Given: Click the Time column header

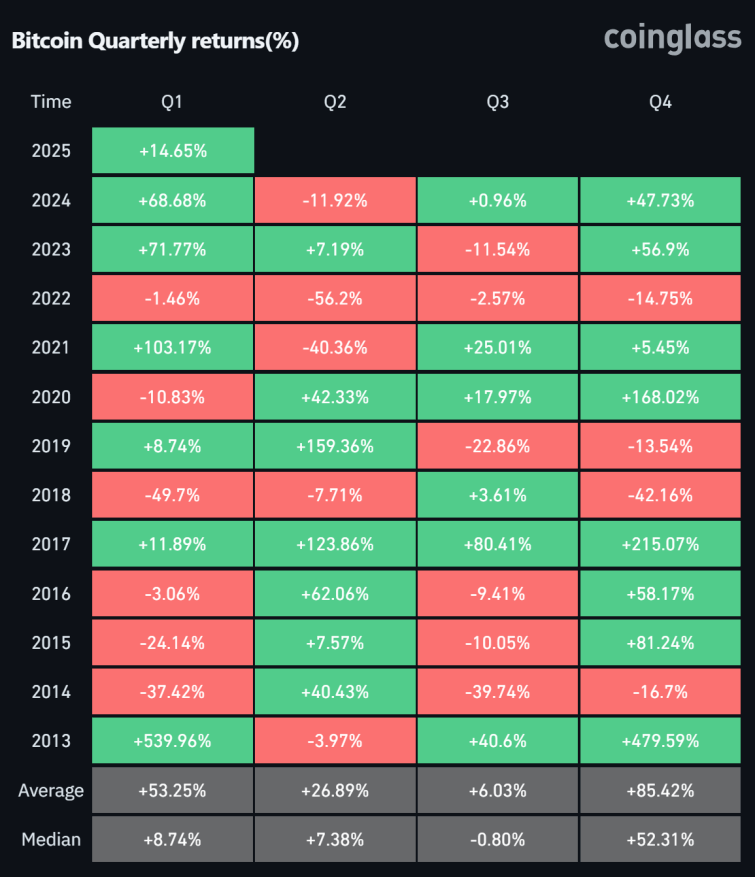Looking at the screenshot, I should [x=51, y=101].
